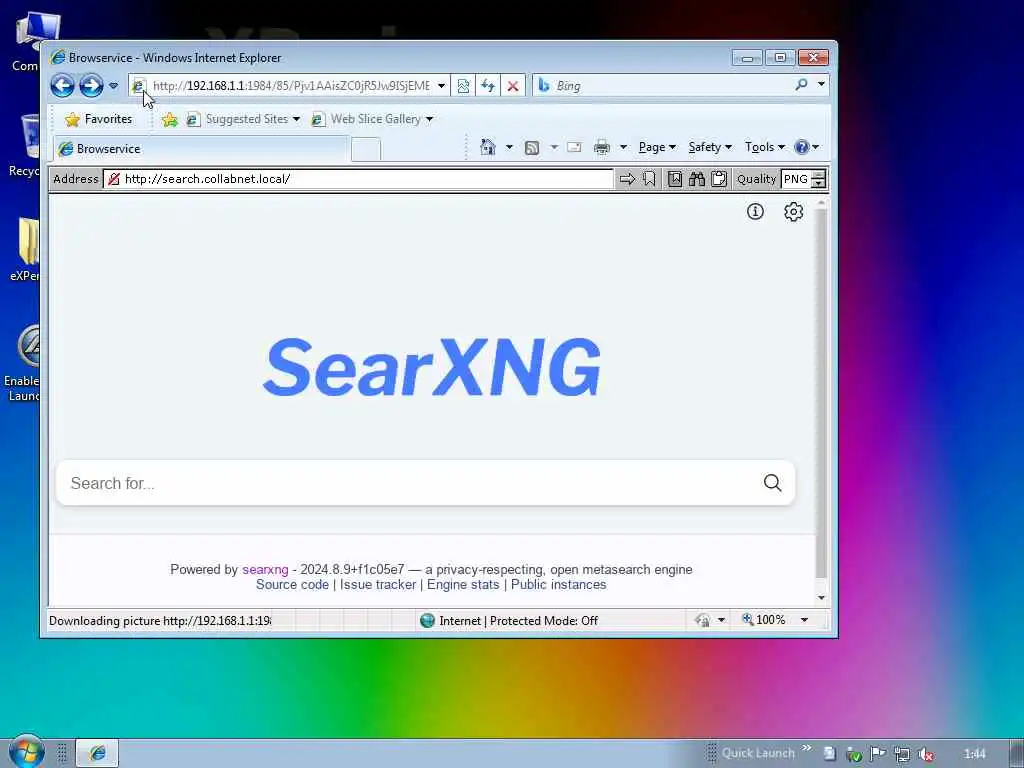Select the Browservice tab
Screen dimensions: 1024x768
(x=201, y=149)
